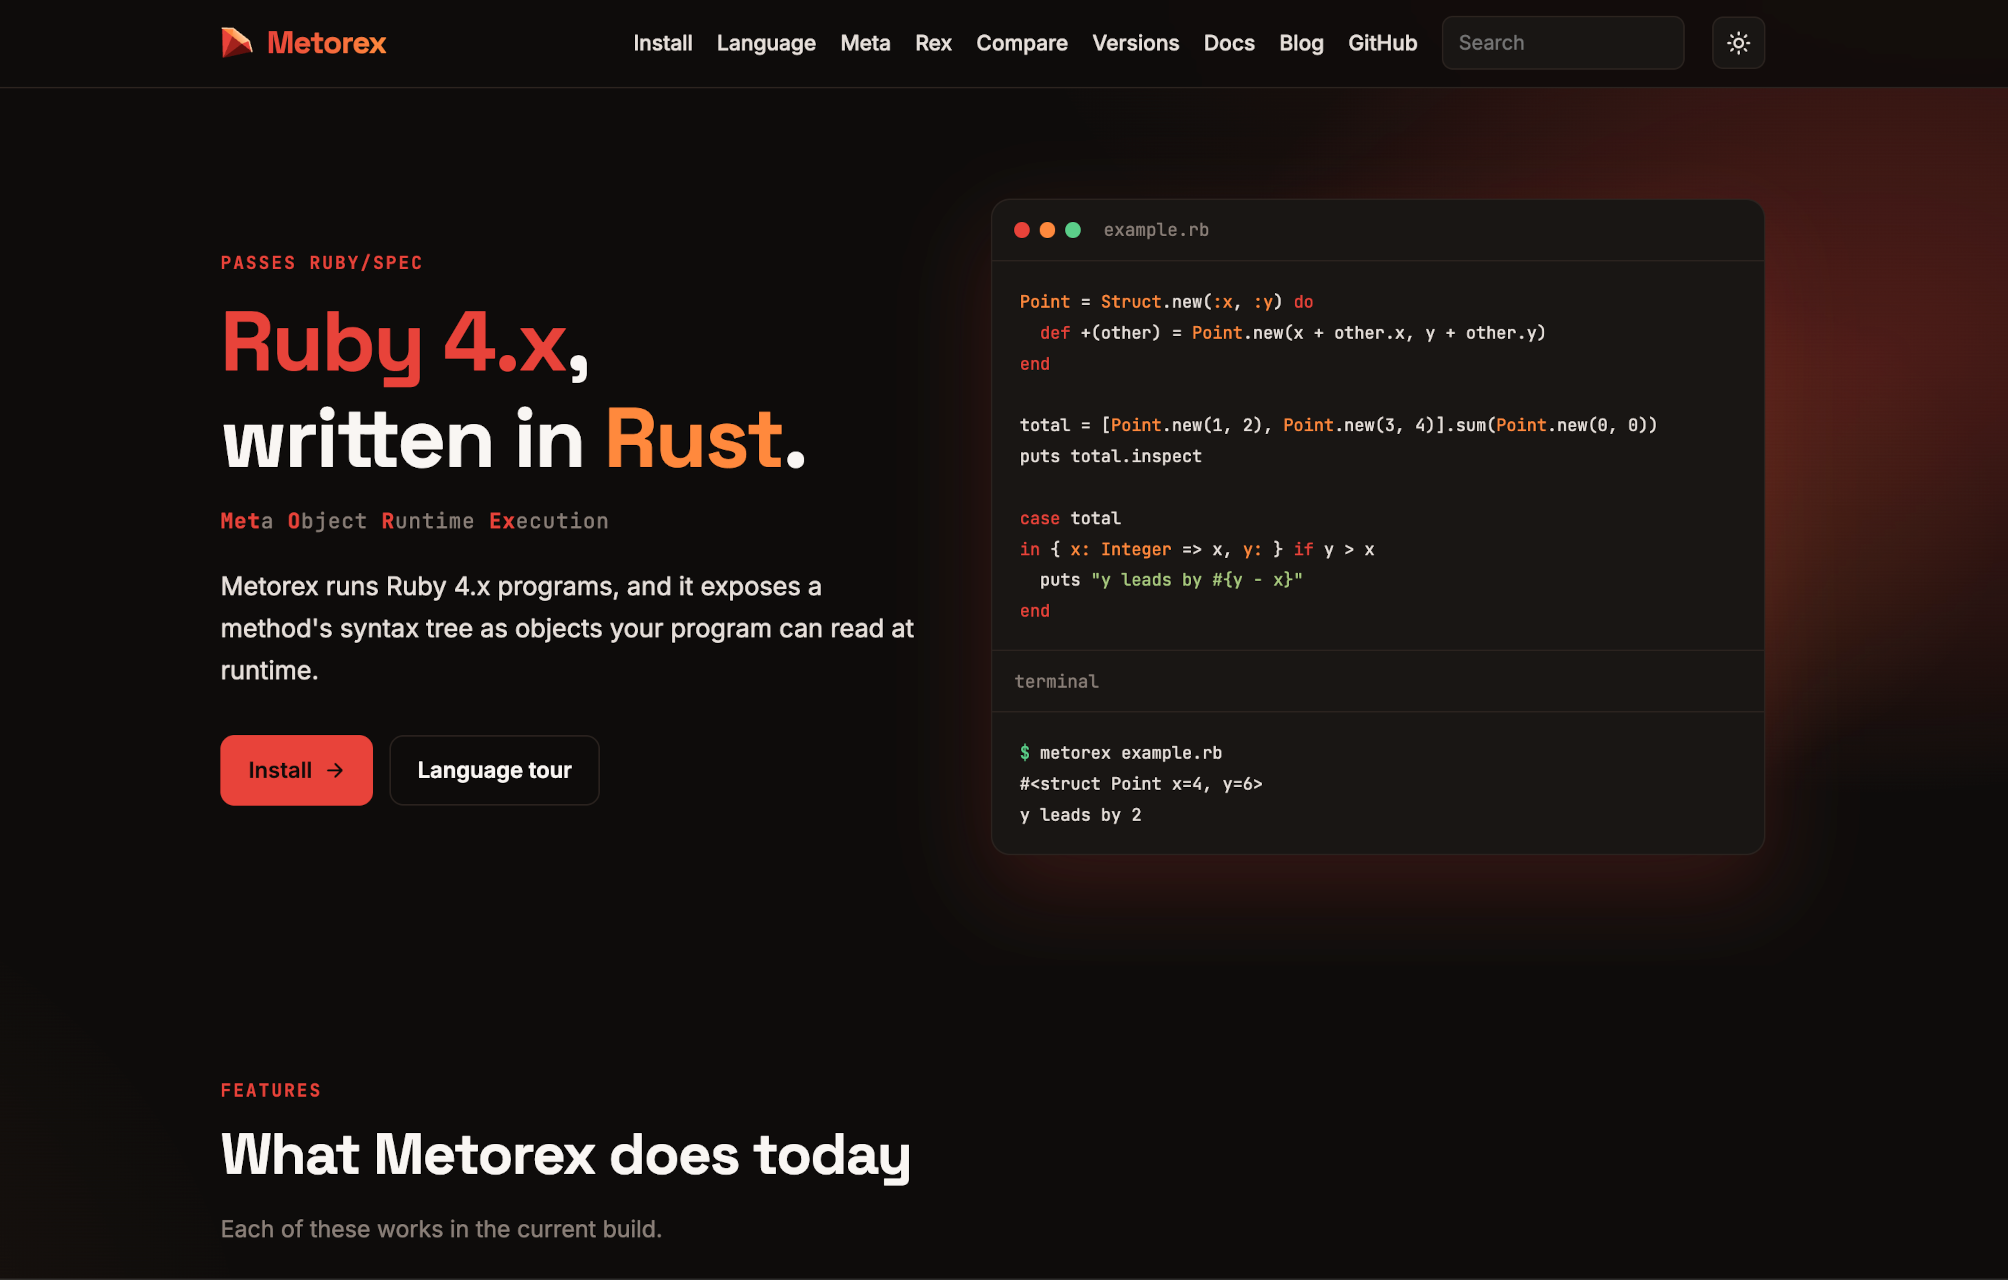Viewport: 2008px width, 1280px height.
Task: Click the FEATURES section label
Action: pyautogui.click(x=271, y=1091)
